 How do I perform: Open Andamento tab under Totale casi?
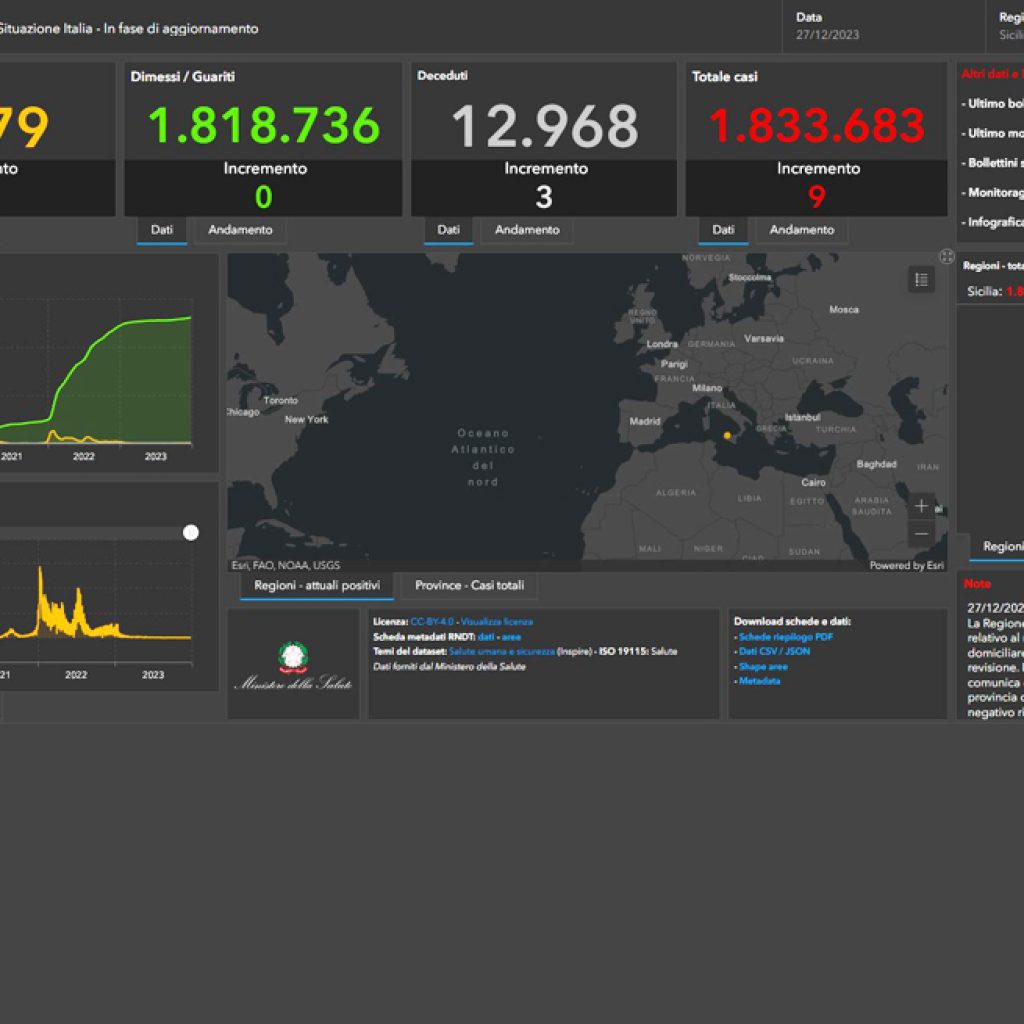pyautogui.click(x=802, y=230)
